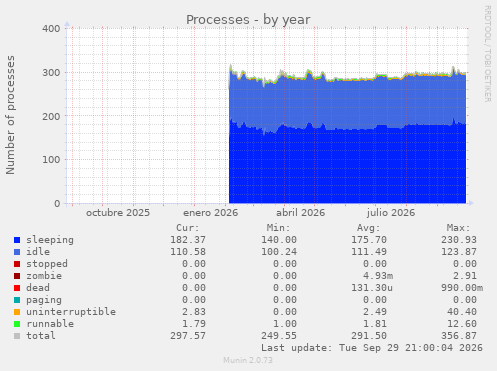Select the 'paging' legend label
This screenshot has height=371, width=497.
click(44, 300)
